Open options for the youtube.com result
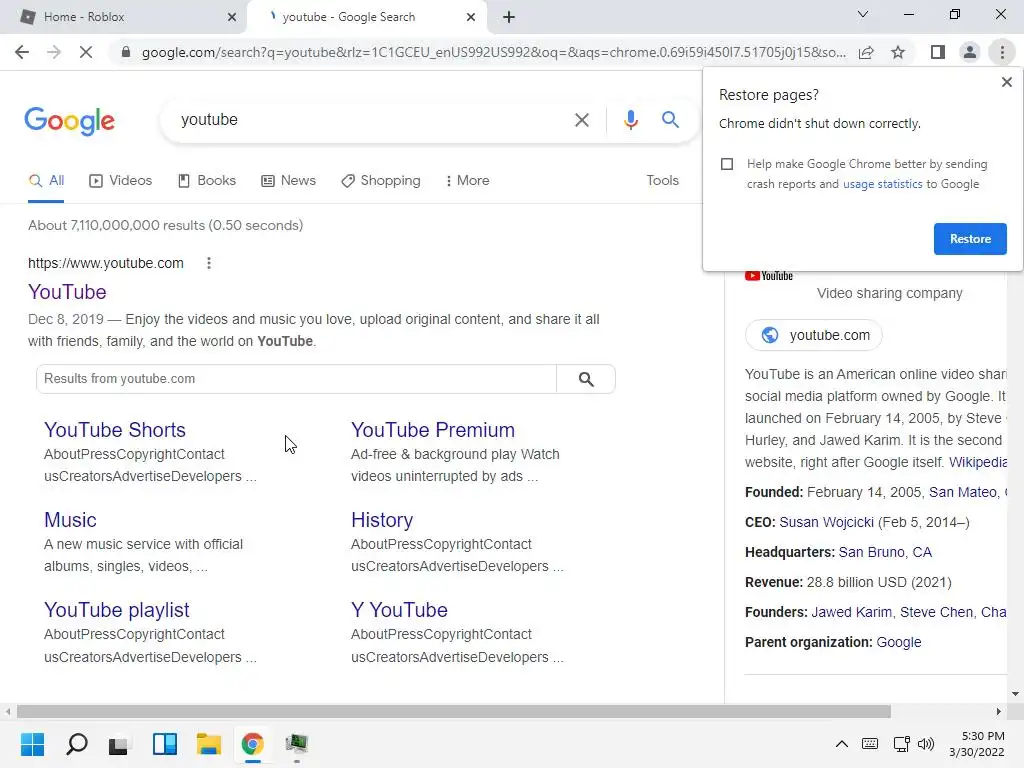The image size is (1024, 768). 208,263
